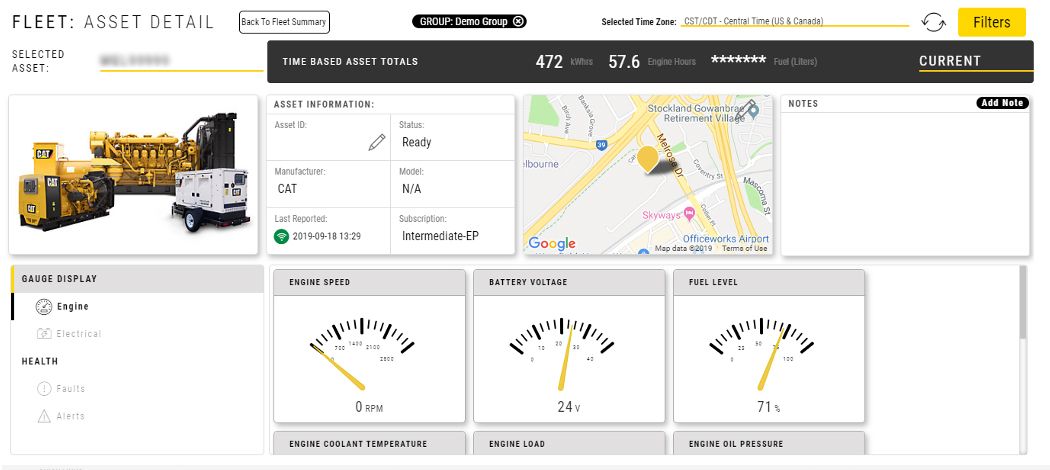Viewport: 1050px width, 470px height.
Task: Click the pencil icon to edit Asset ID
Action: click(377, 142)
